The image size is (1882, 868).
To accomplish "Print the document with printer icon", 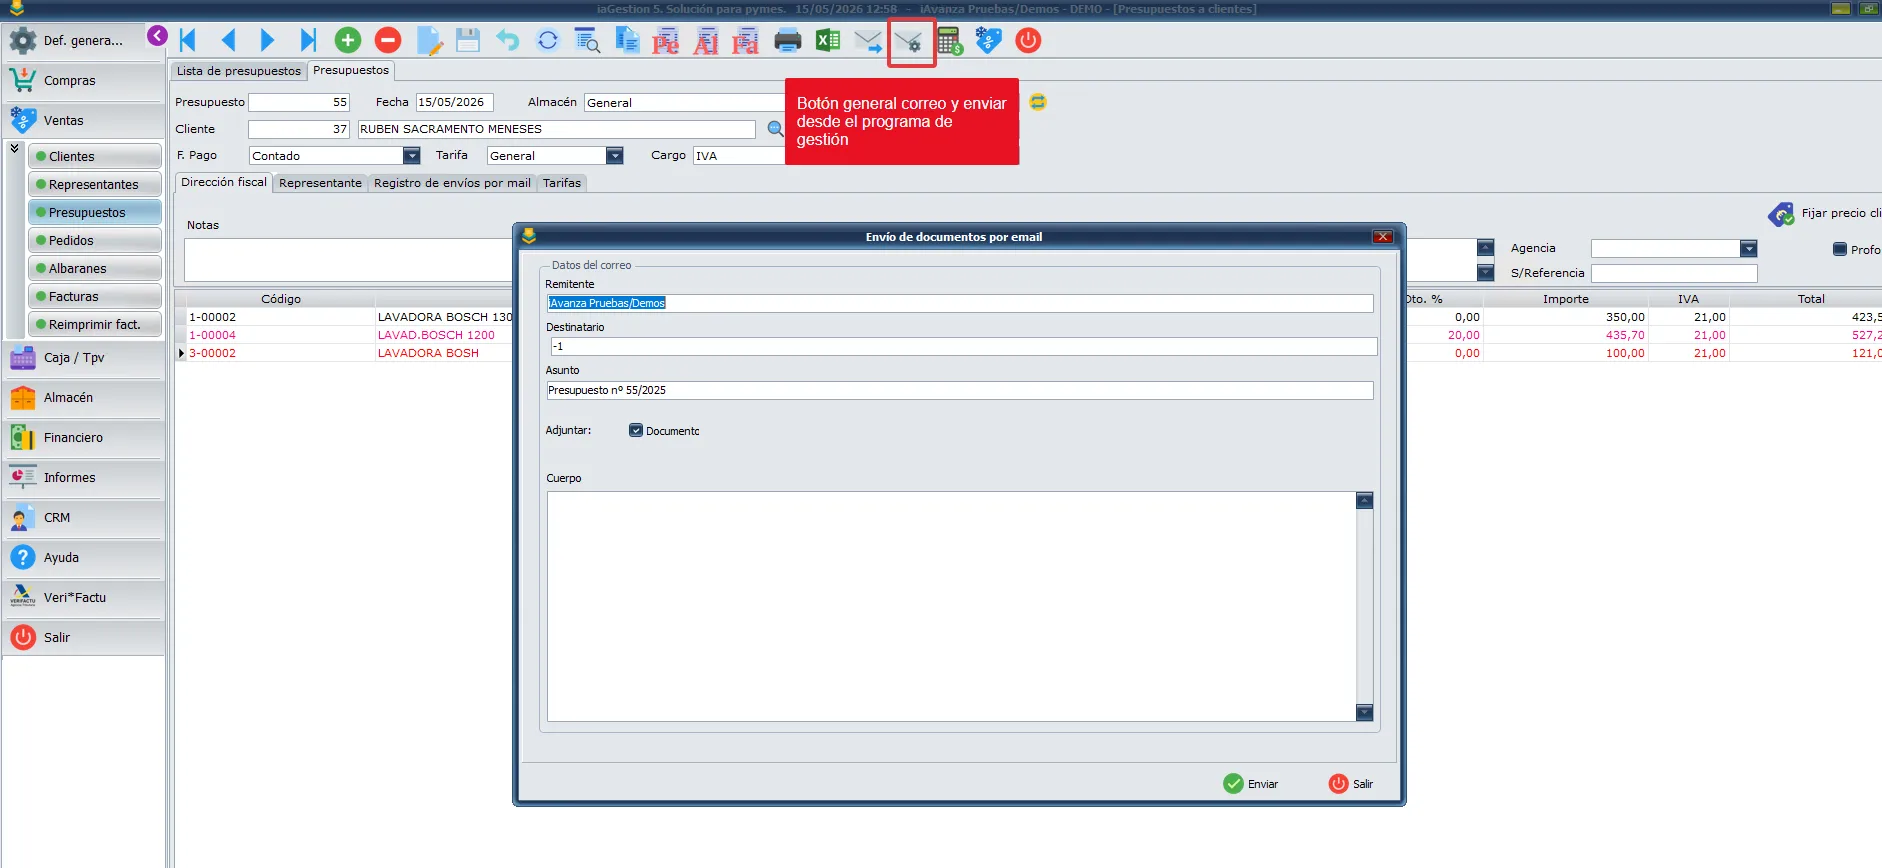I will [788, 40].
